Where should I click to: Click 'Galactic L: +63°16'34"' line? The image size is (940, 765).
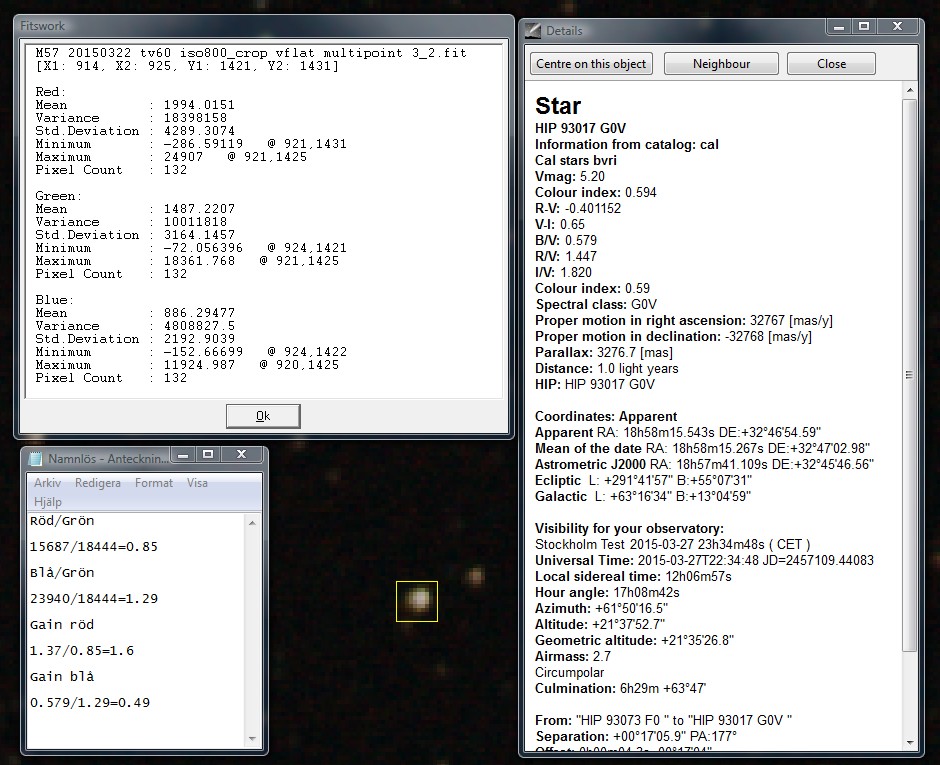pos(643,496)
